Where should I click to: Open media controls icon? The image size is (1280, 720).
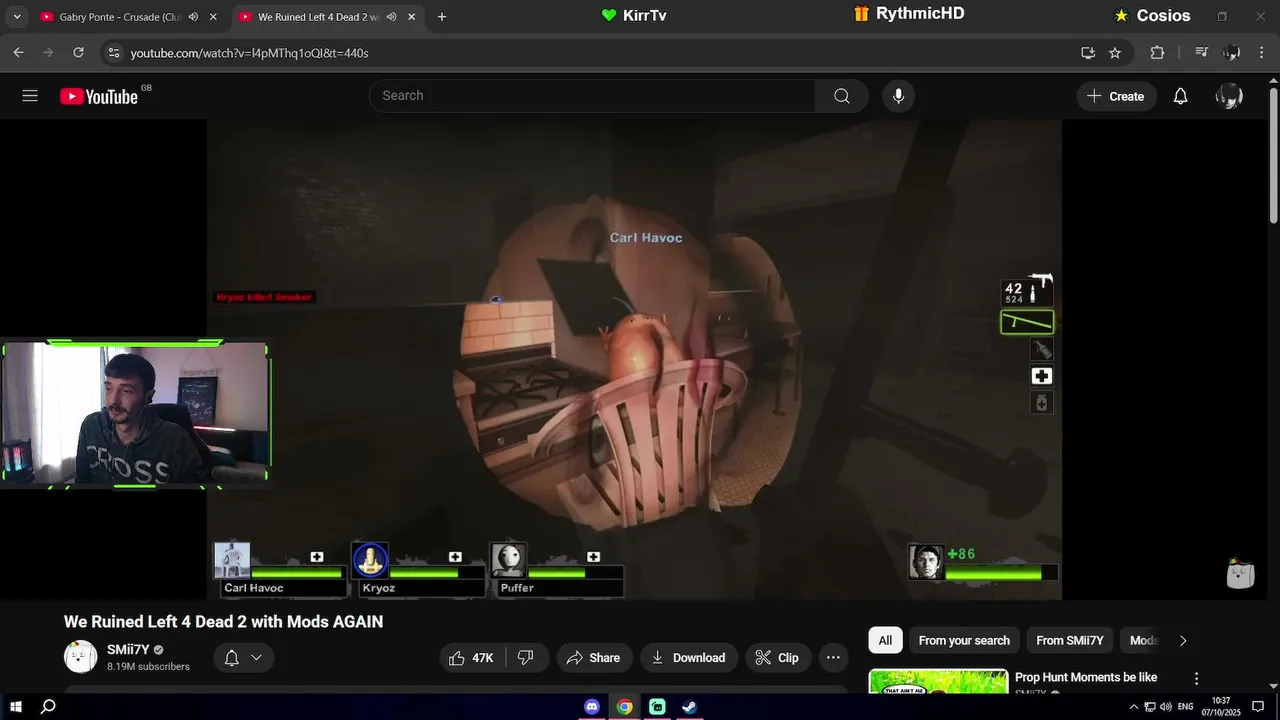point(1202,53)
